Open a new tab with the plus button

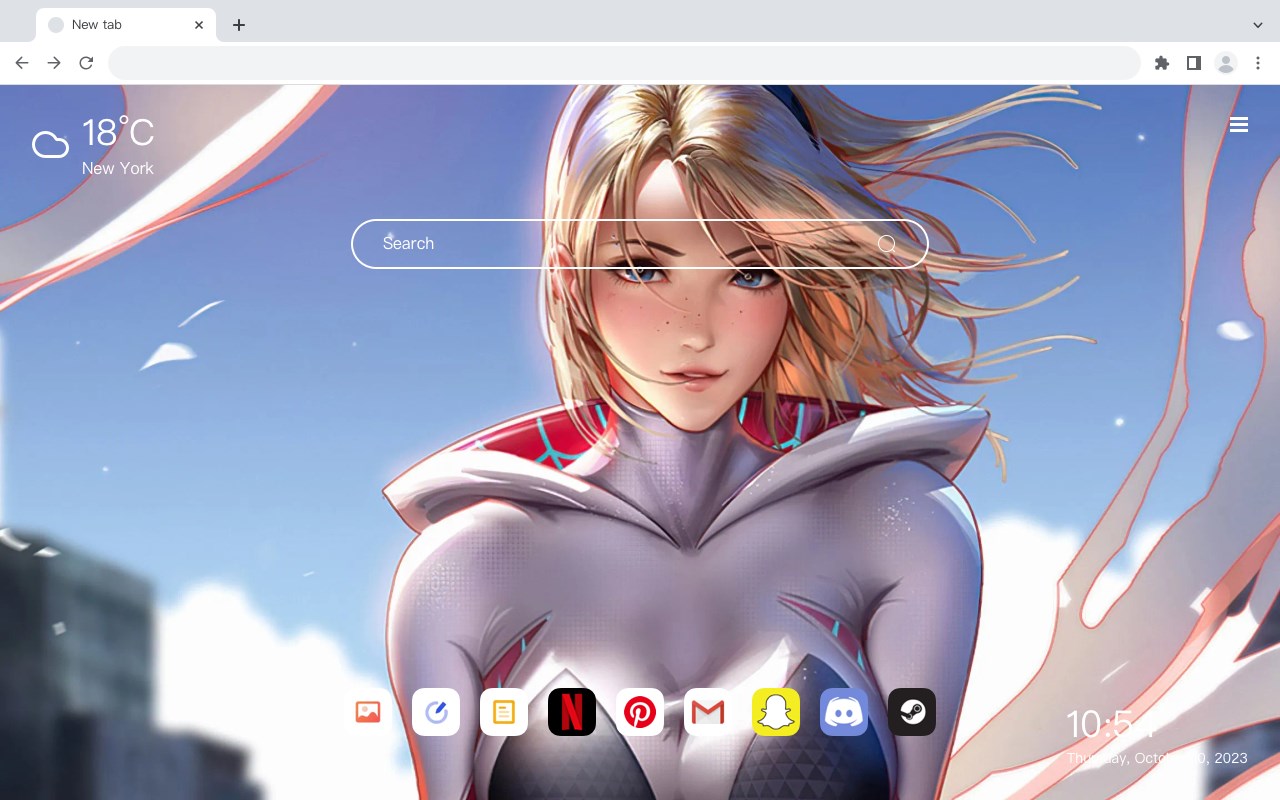click(239, 25)
